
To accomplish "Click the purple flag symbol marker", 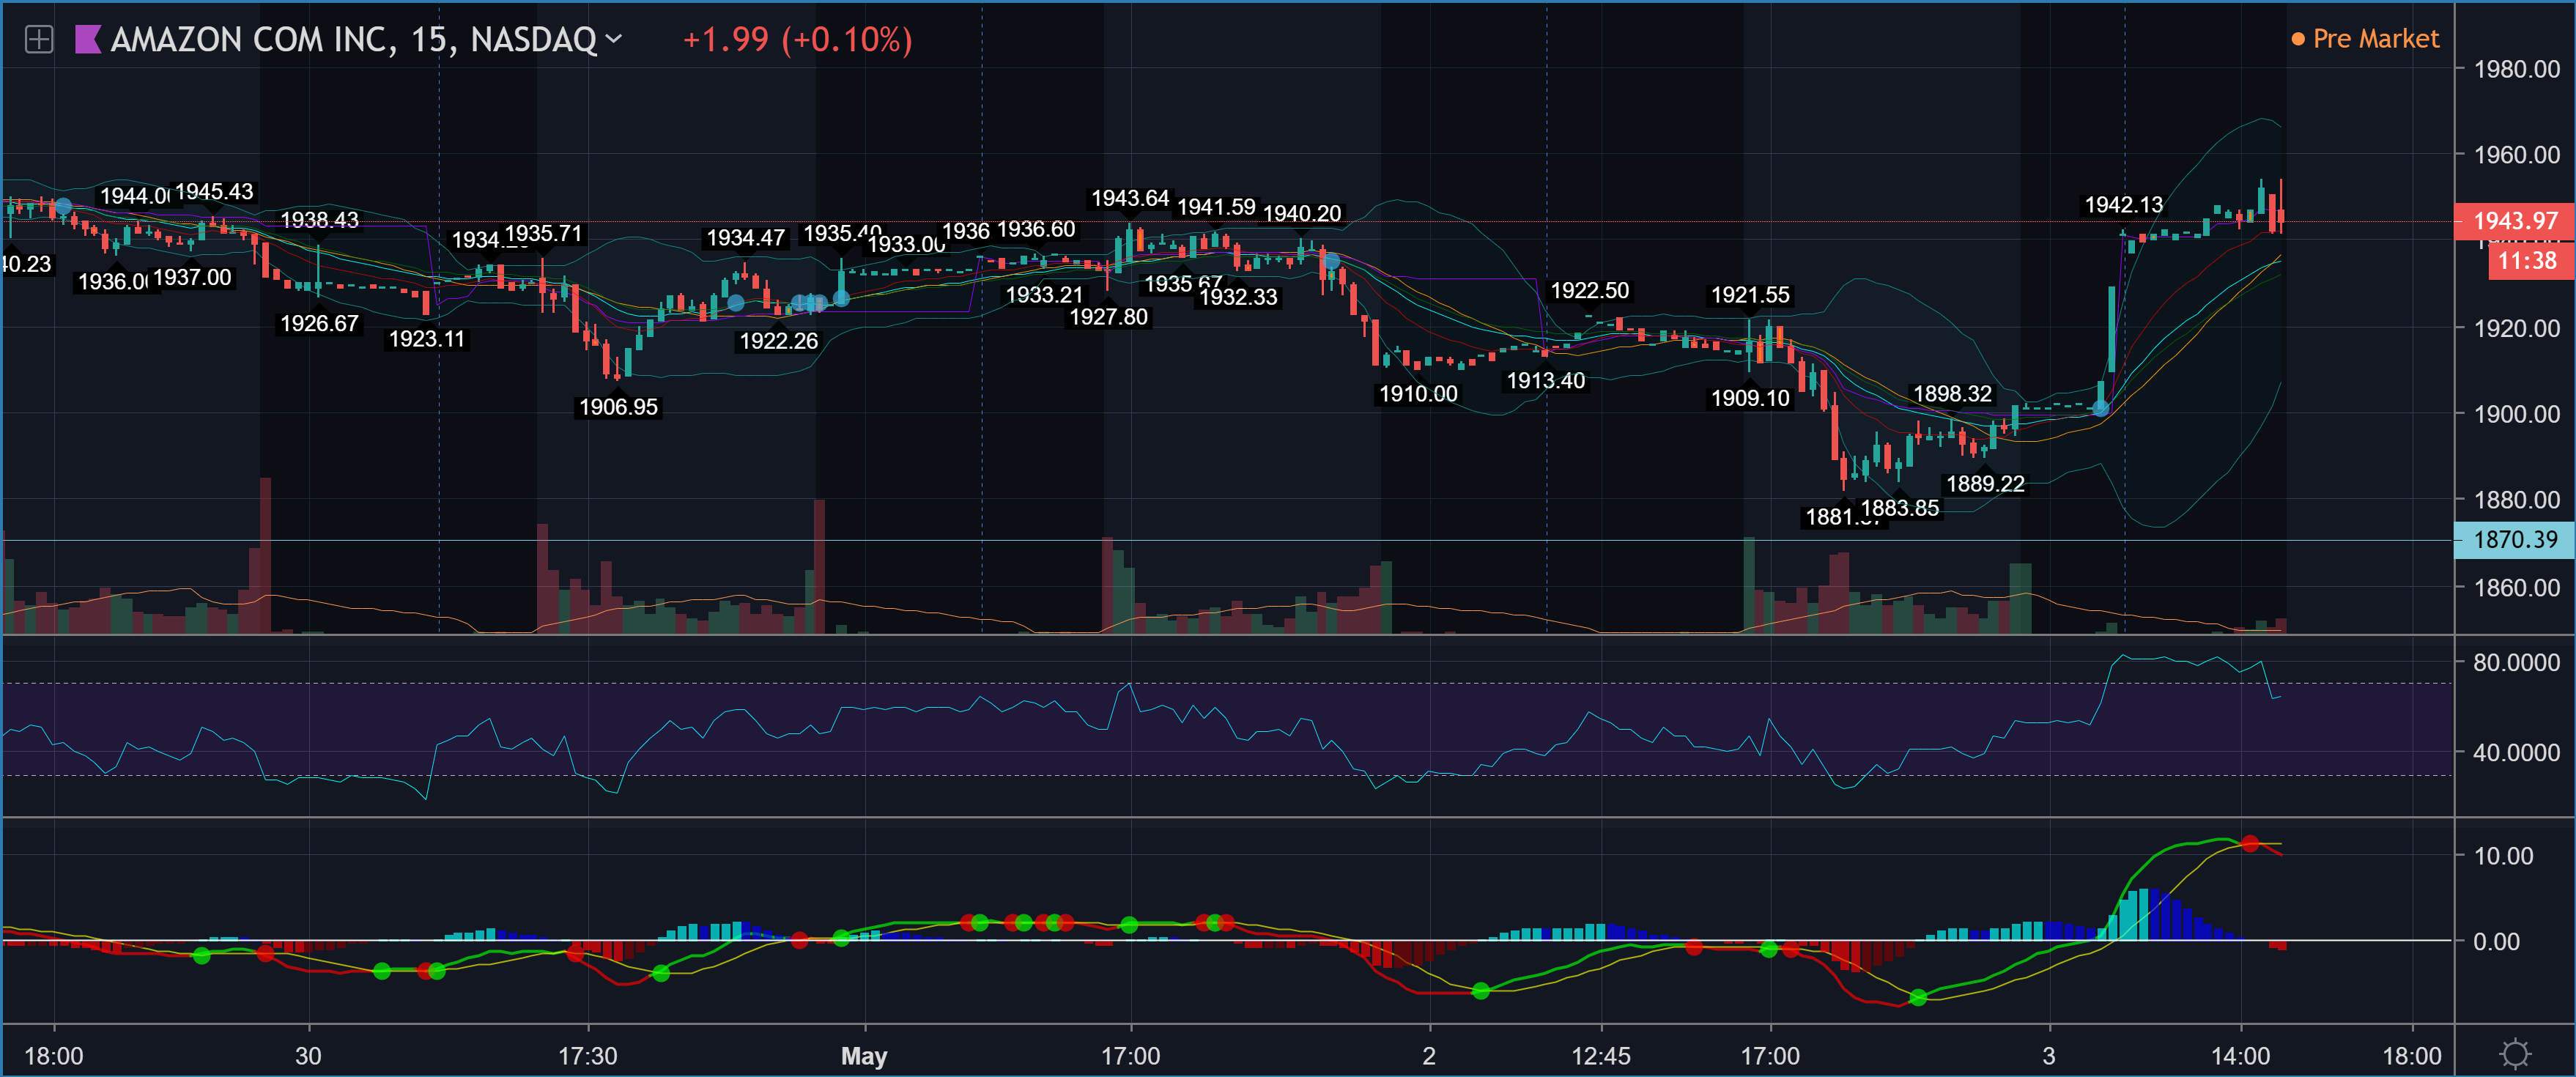I will click(88, 40).
